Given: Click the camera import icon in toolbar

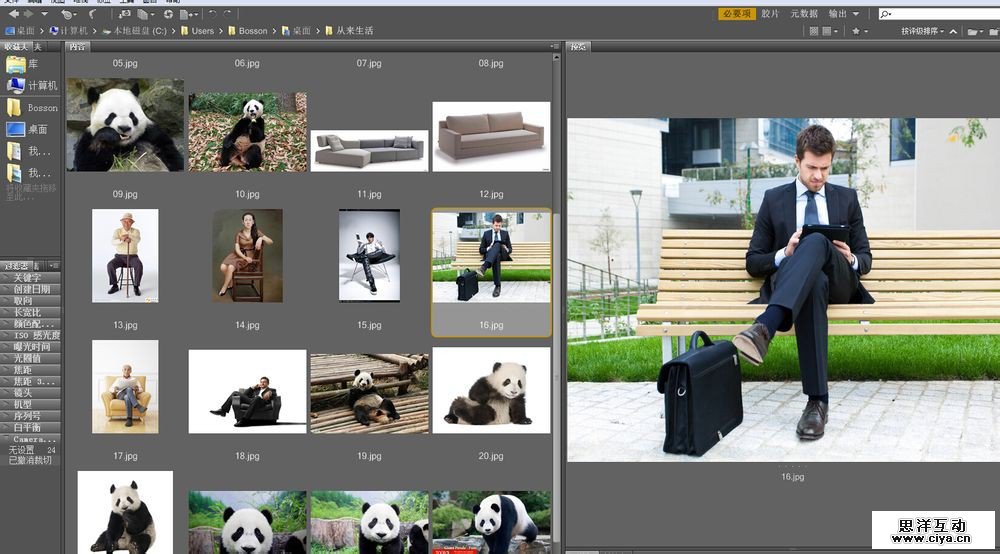Looking at the screenshot, I should click(125, 14).
